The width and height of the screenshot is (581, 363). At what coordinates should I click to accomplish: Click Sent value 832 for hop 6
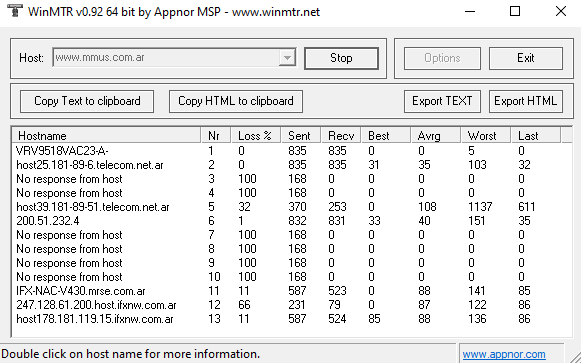click(x=298, y=221)
